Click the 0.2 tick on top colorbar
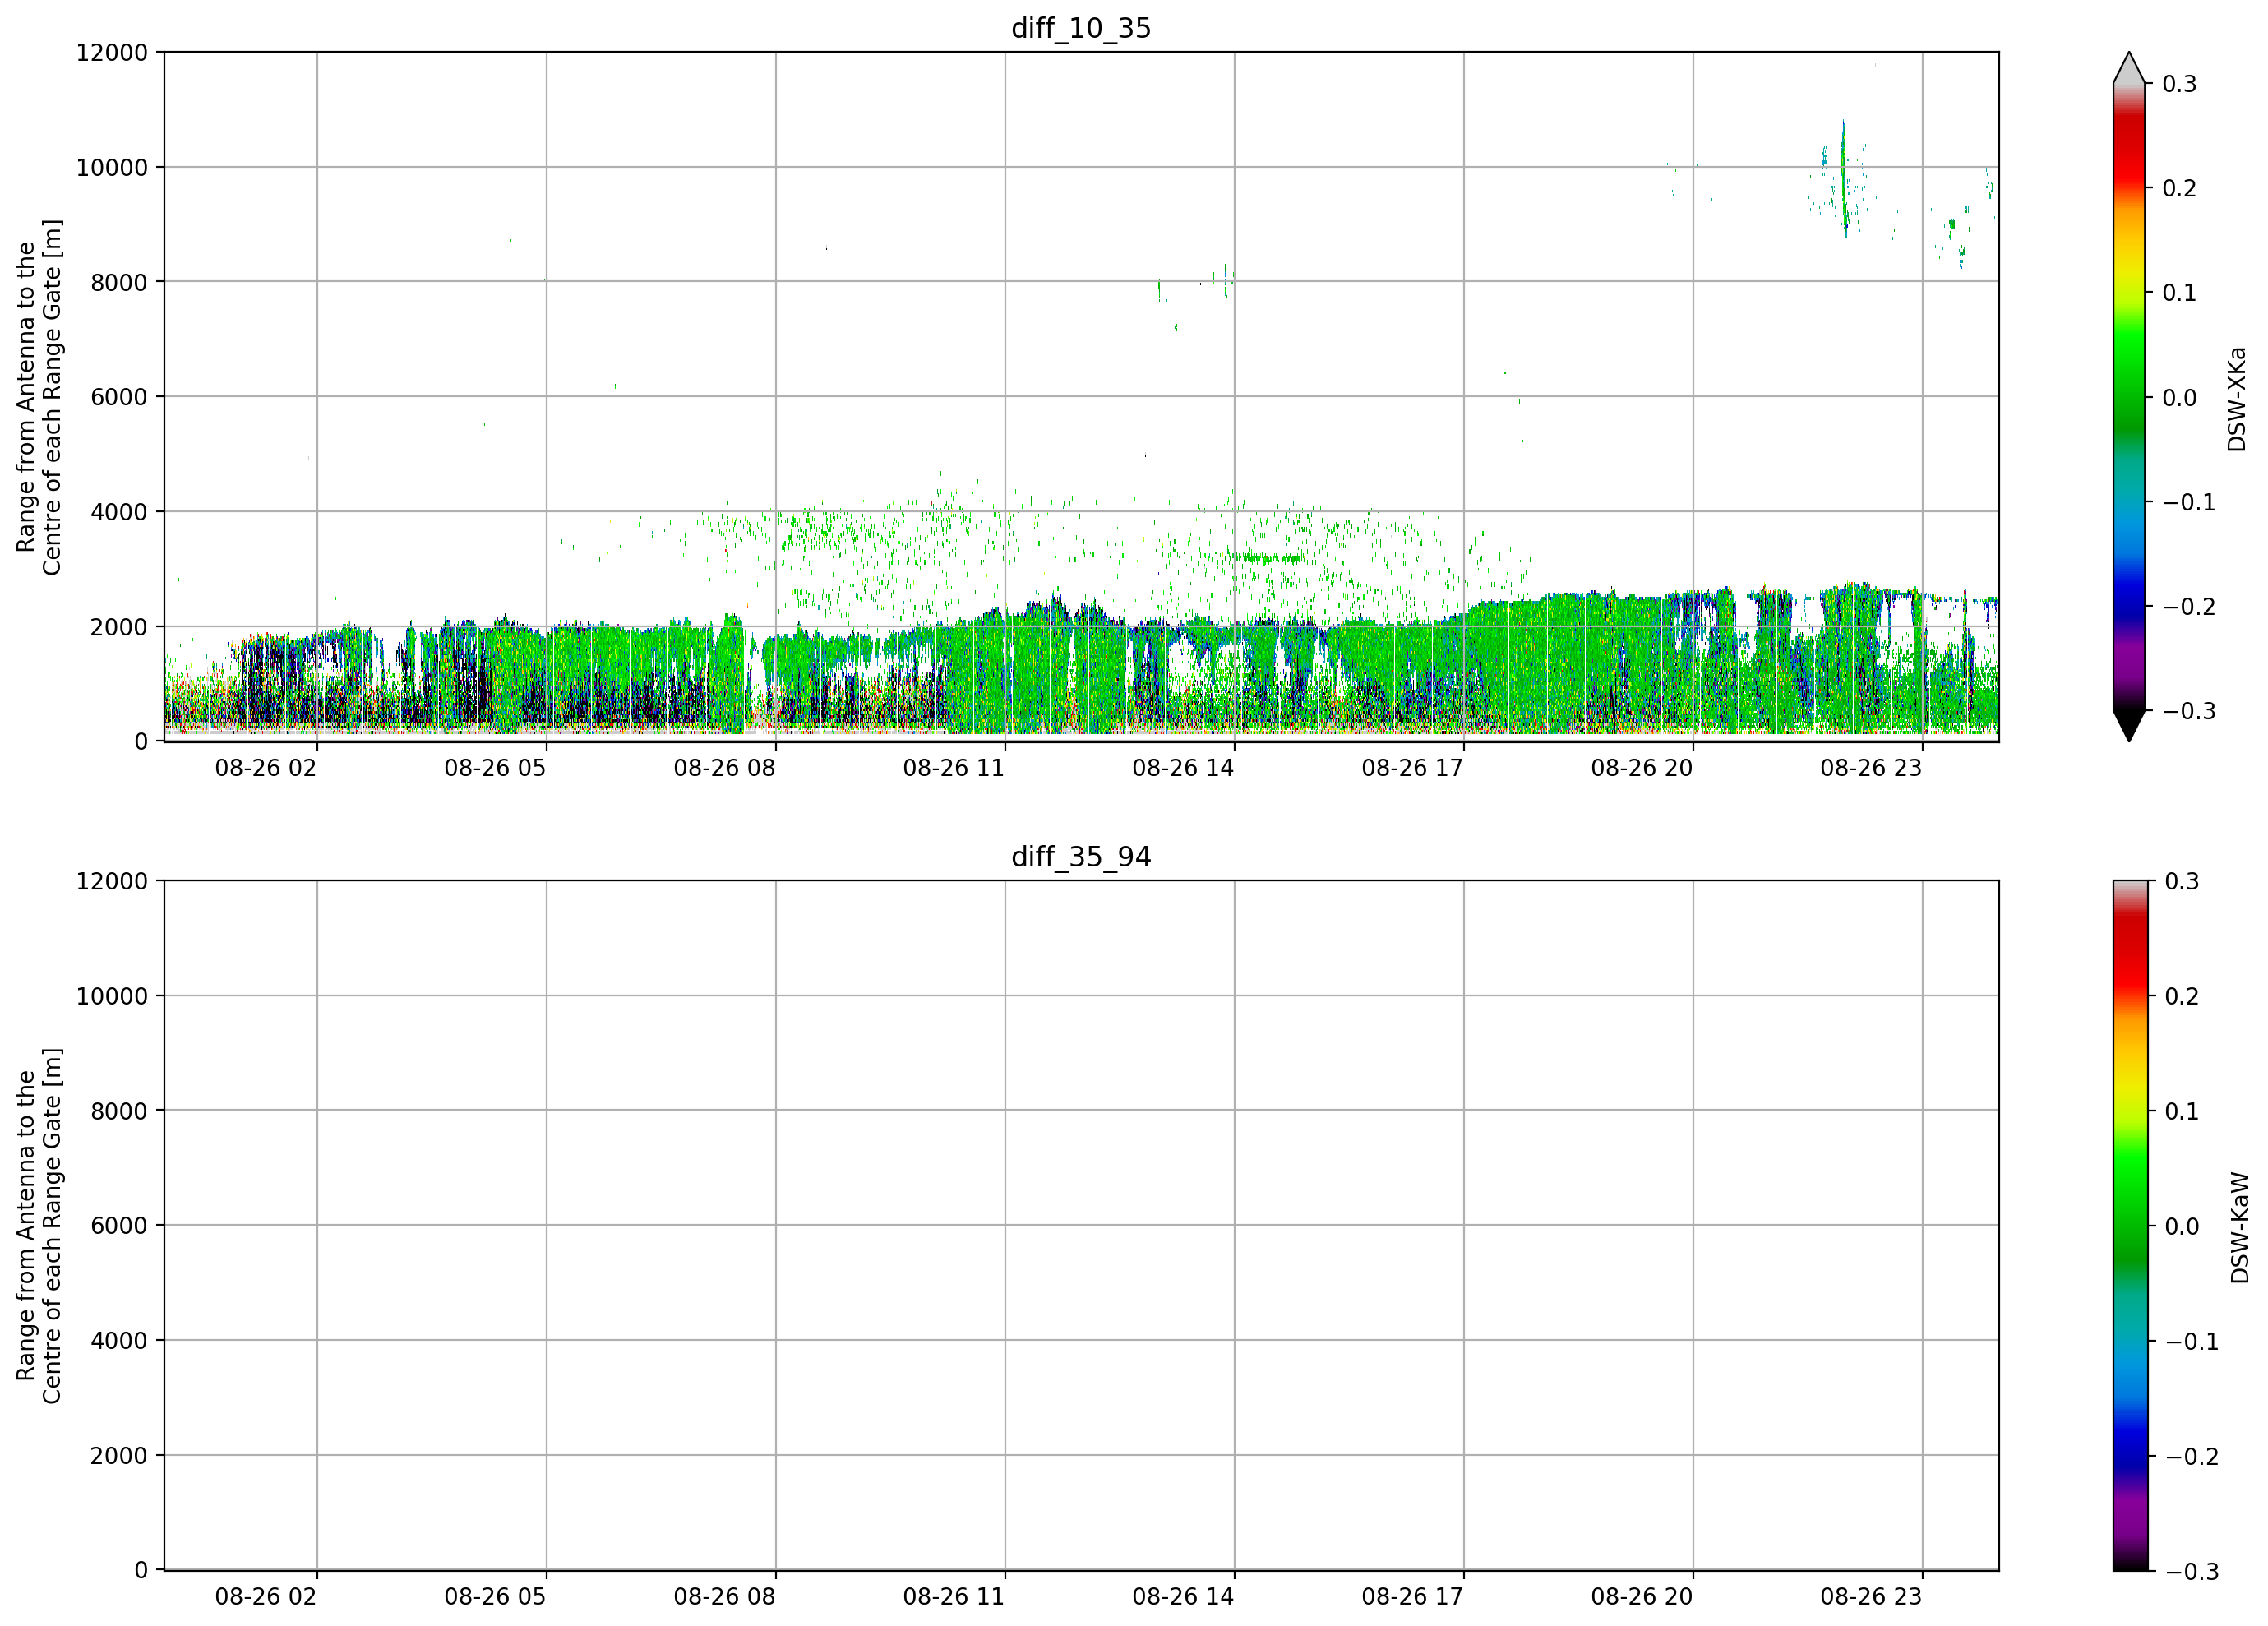This screenshot has width=2268, height=1626. pyautogui.click(x=2179, y=188)
